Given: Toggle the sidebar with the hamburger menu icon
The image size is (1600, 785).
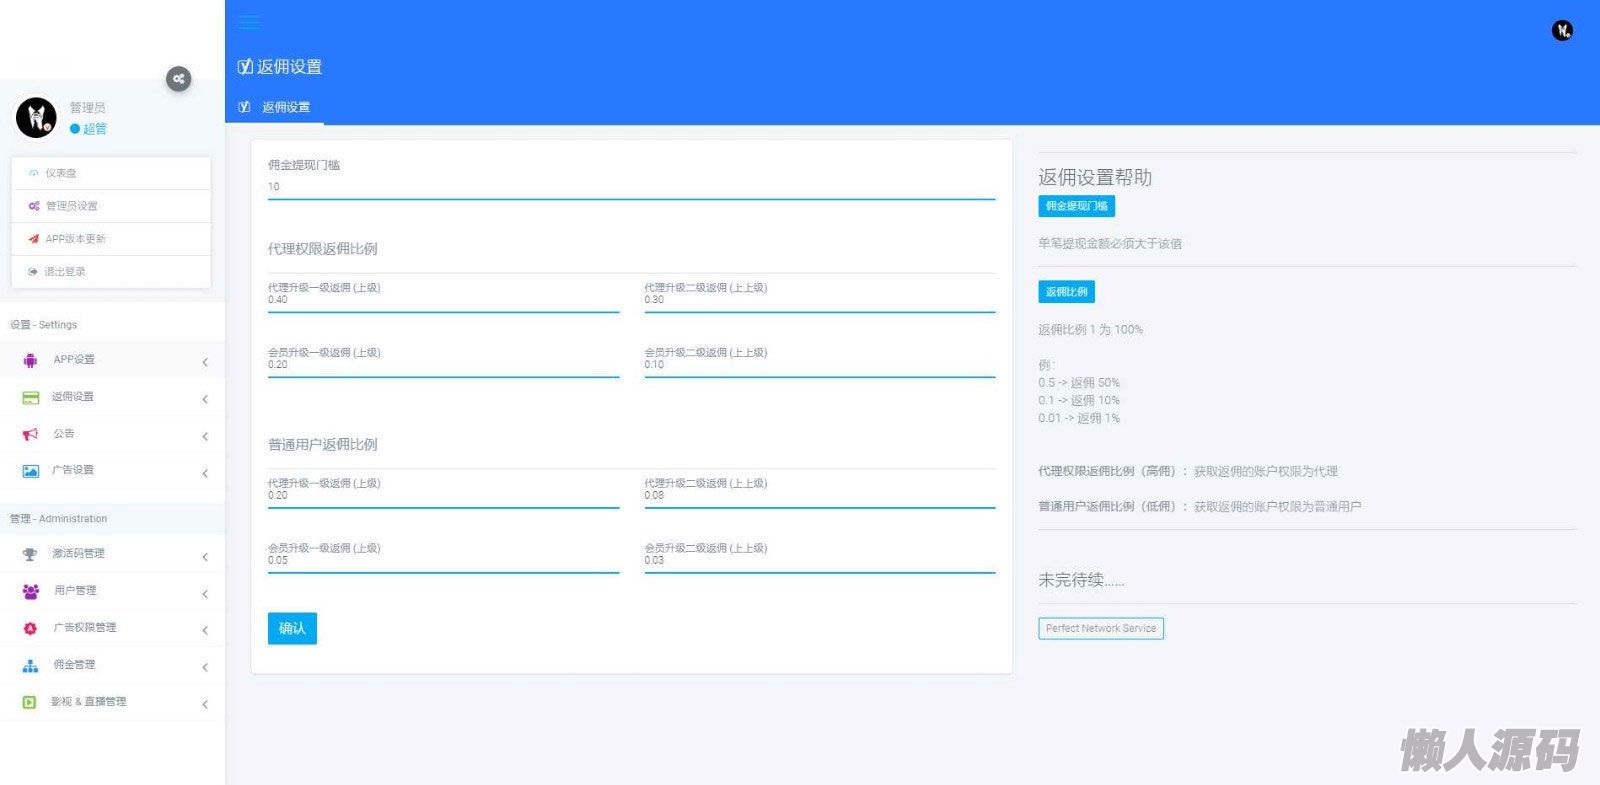Looking at the screenshot, I should 249,21.
